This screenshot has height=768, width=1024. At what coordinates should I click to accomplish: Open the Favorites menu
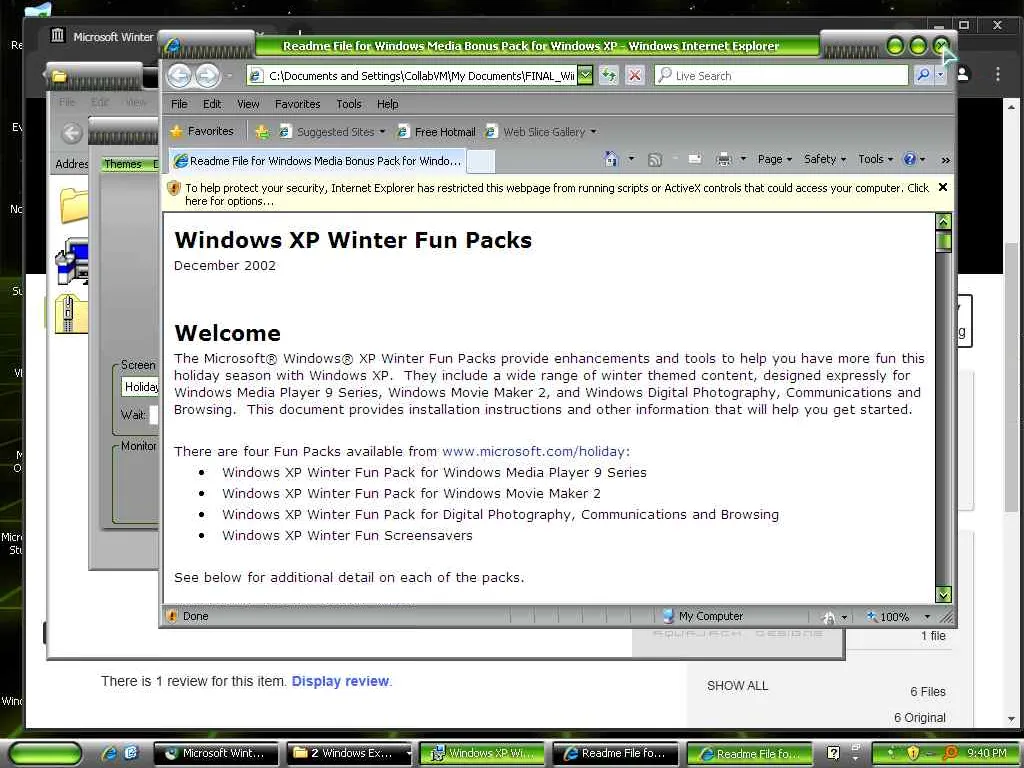point(297,104)
